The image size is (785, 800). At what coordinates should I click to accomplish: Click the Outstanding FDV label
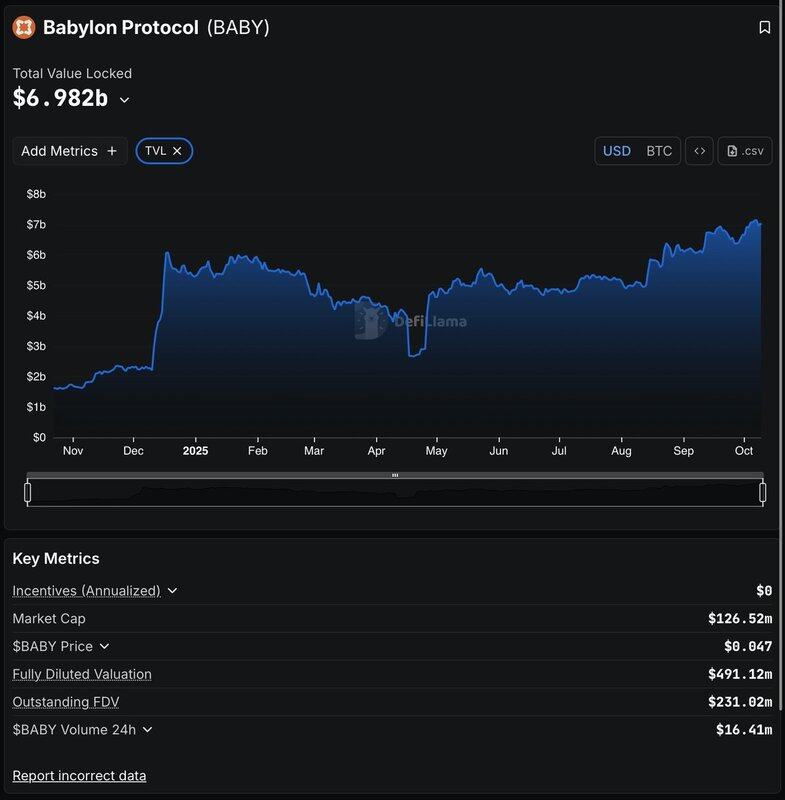point(66,702)
